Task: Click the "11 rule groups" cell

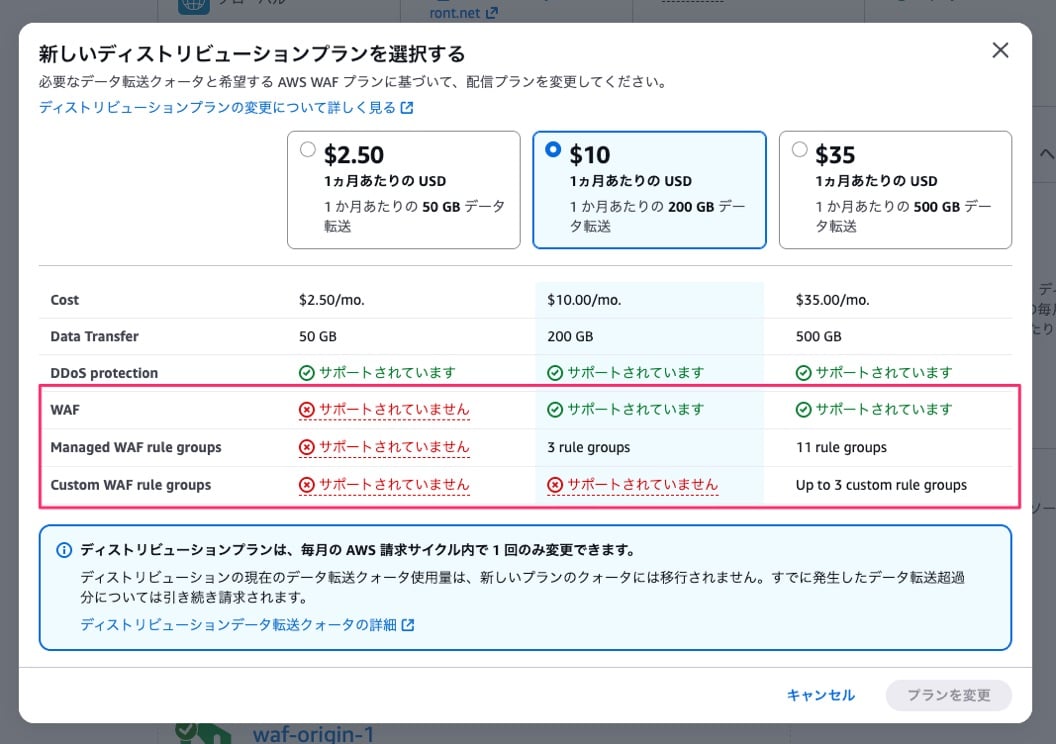Action: click(841, 447)
